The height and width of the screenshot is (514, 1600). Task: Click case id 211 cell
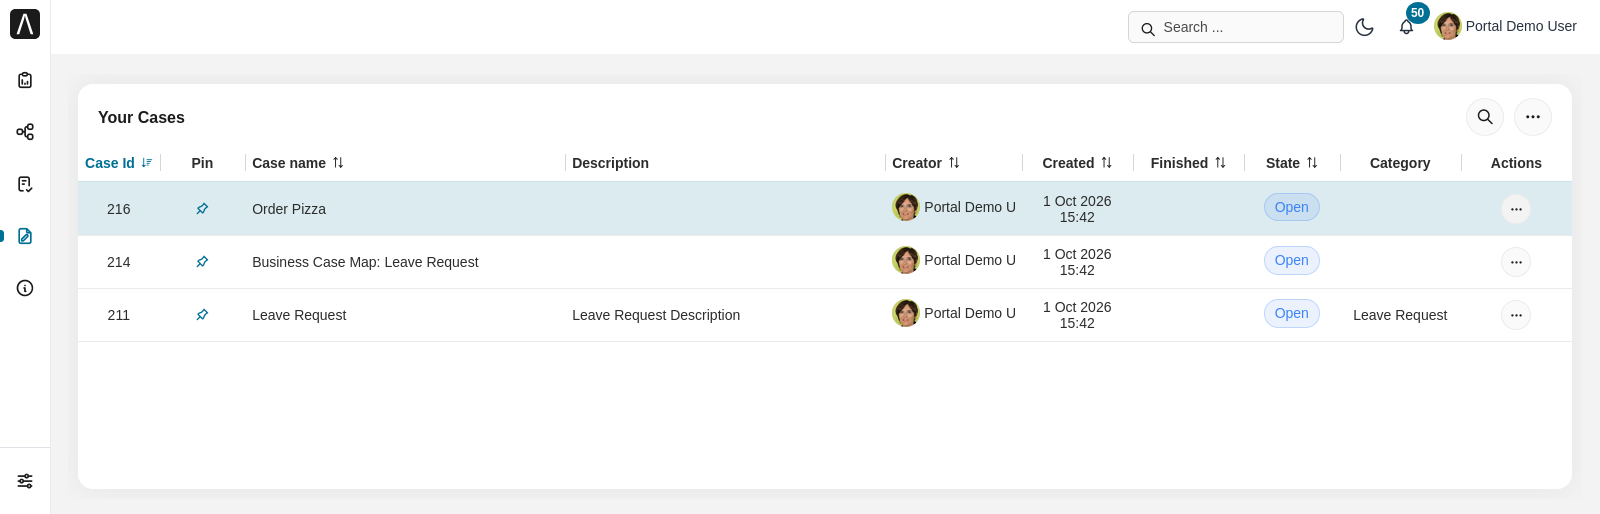point(119,315)
